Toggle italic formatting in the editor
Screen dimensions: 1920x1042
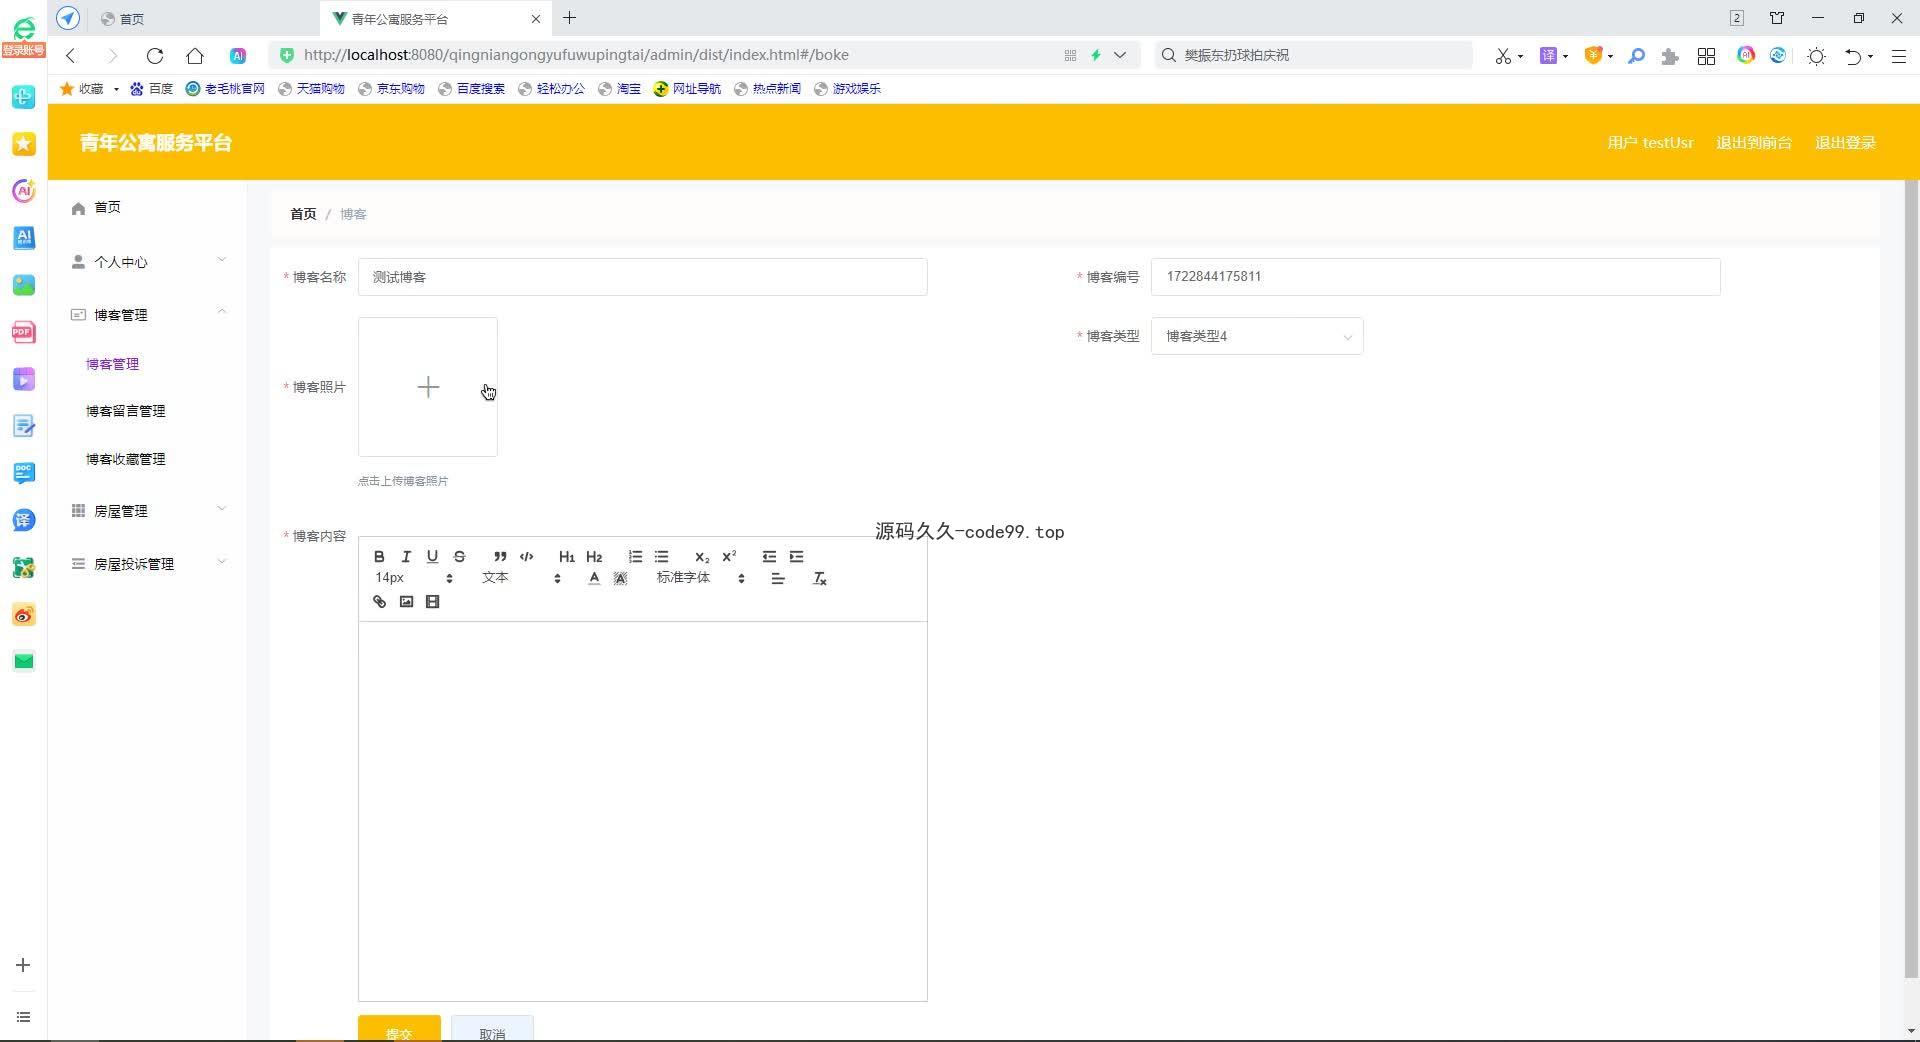coord(406,557)
